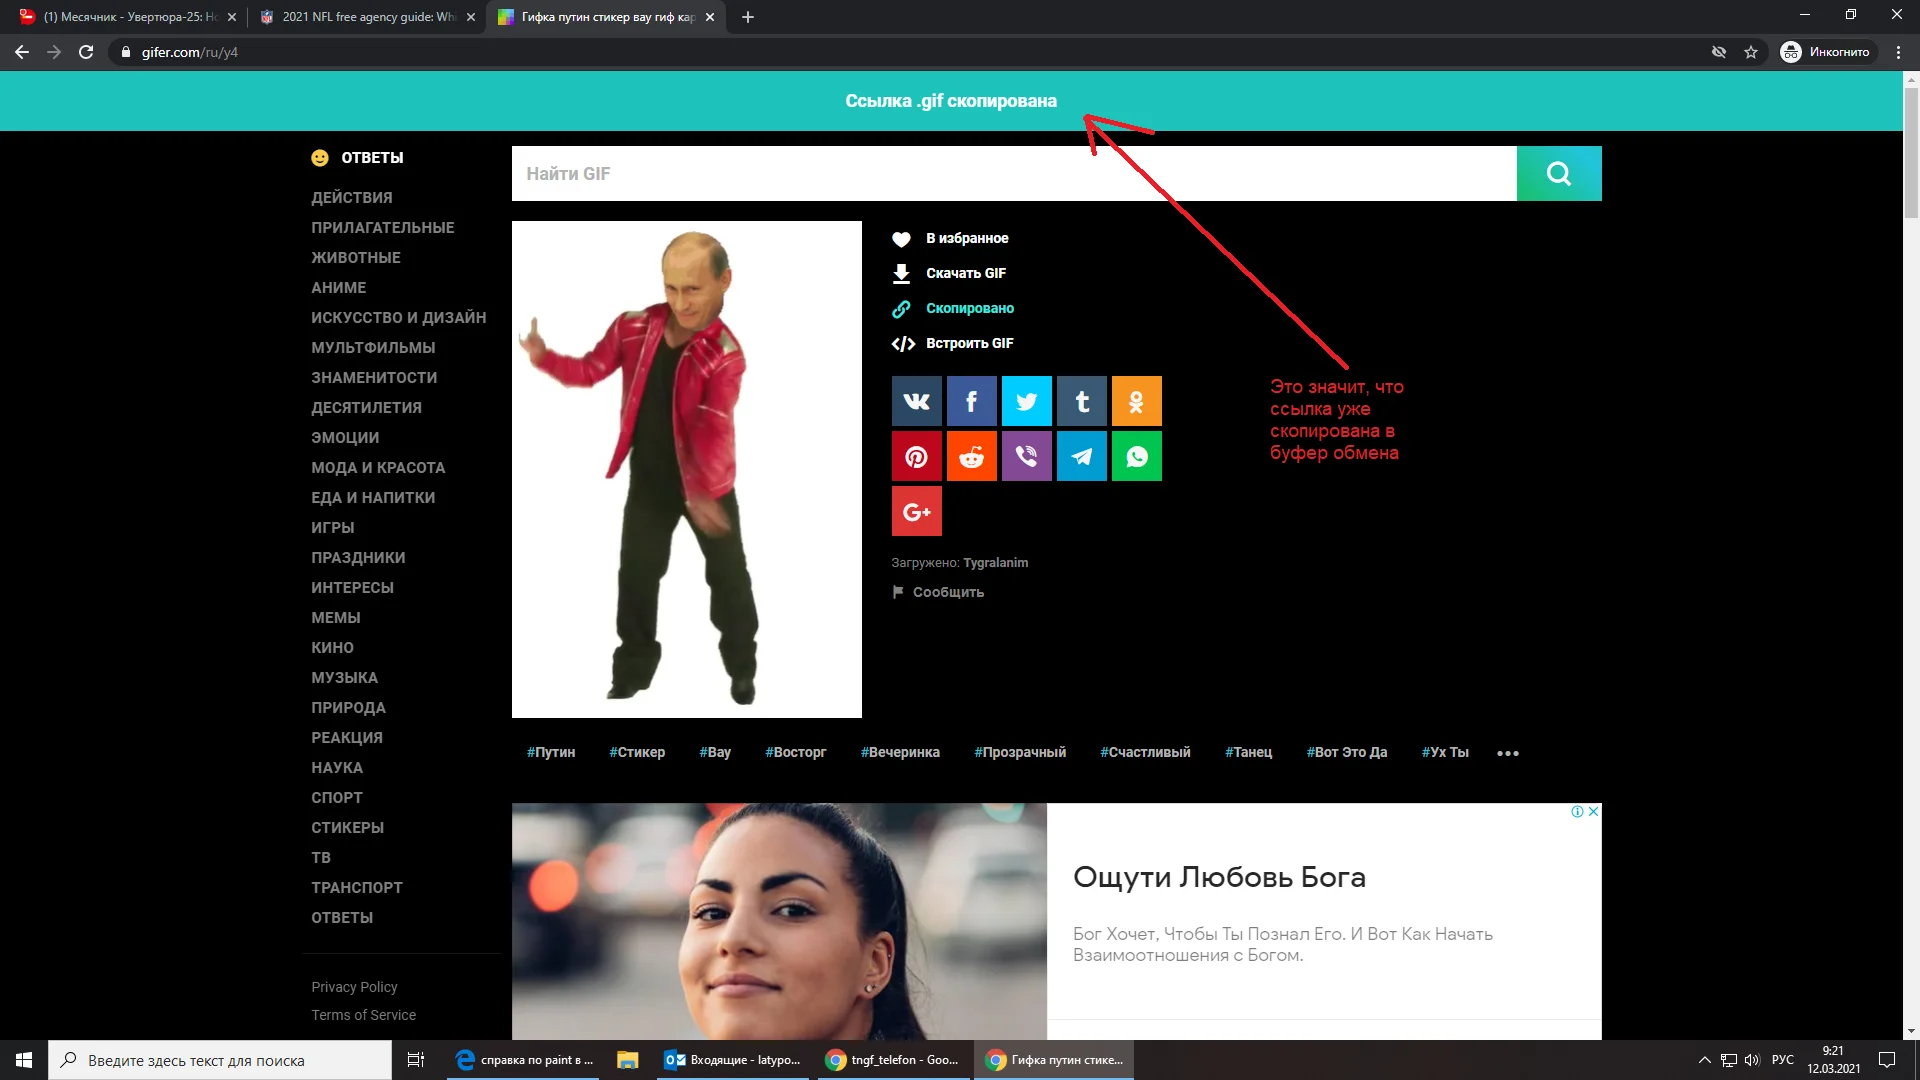Bookmark this page with star icon
Image resolution: width=1920 pixels, height=1080 pixels.
1750,52
